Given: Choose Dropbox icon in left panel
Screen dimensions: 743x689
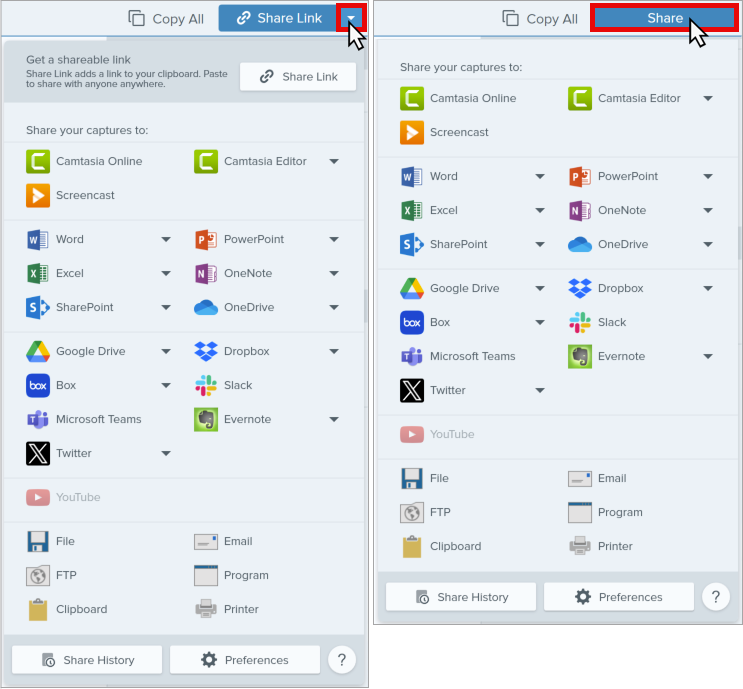Looking at the screenshot, I should (x=206, y=352).
